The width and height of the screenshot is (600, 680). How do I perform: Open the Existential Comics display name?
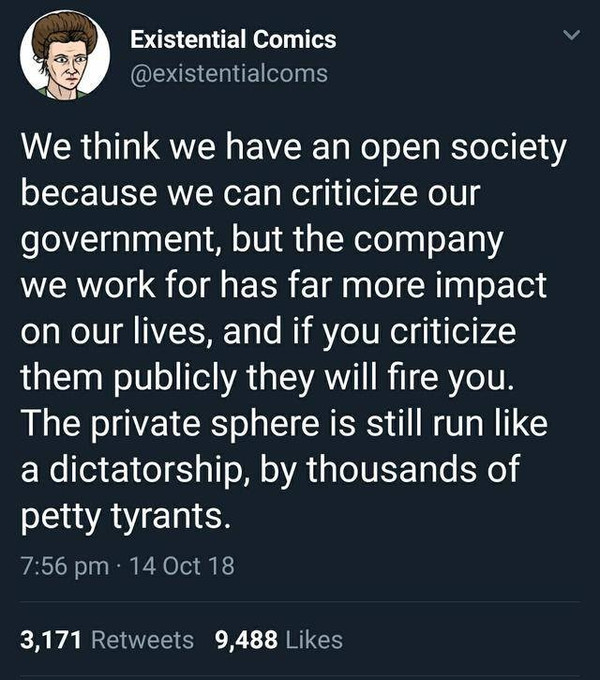pos(234,40)
